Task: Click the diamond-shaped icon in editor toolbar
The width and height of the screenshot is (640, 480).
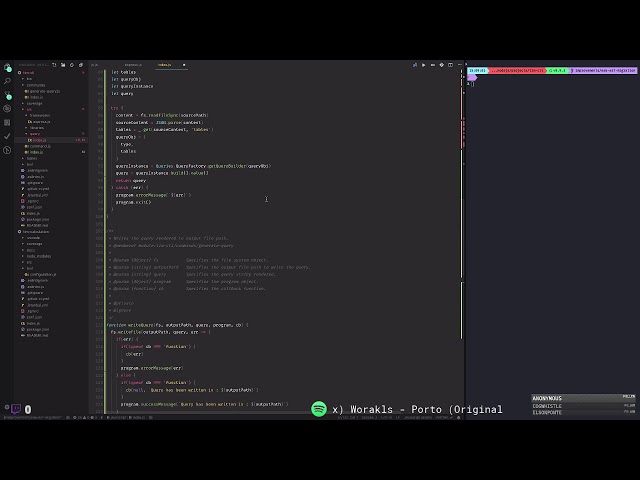Action: click(442, 65)
